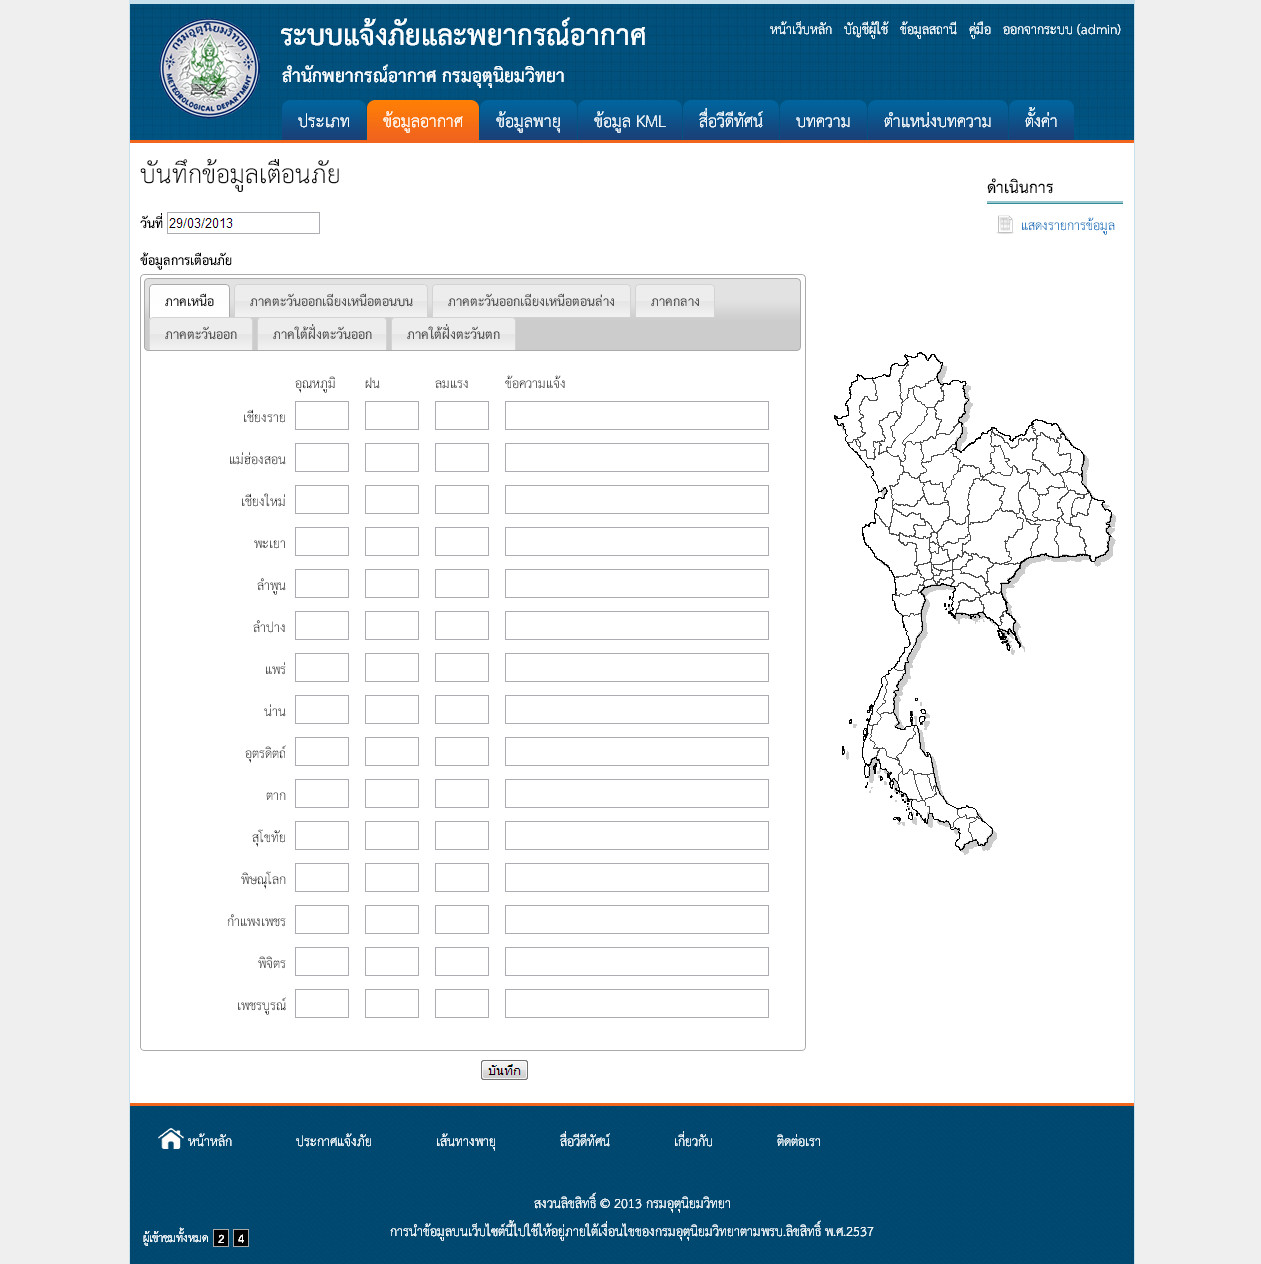Click สื่อวีดีทัศน์ in the footer

pyautogui.click(x=585, y=1141)
